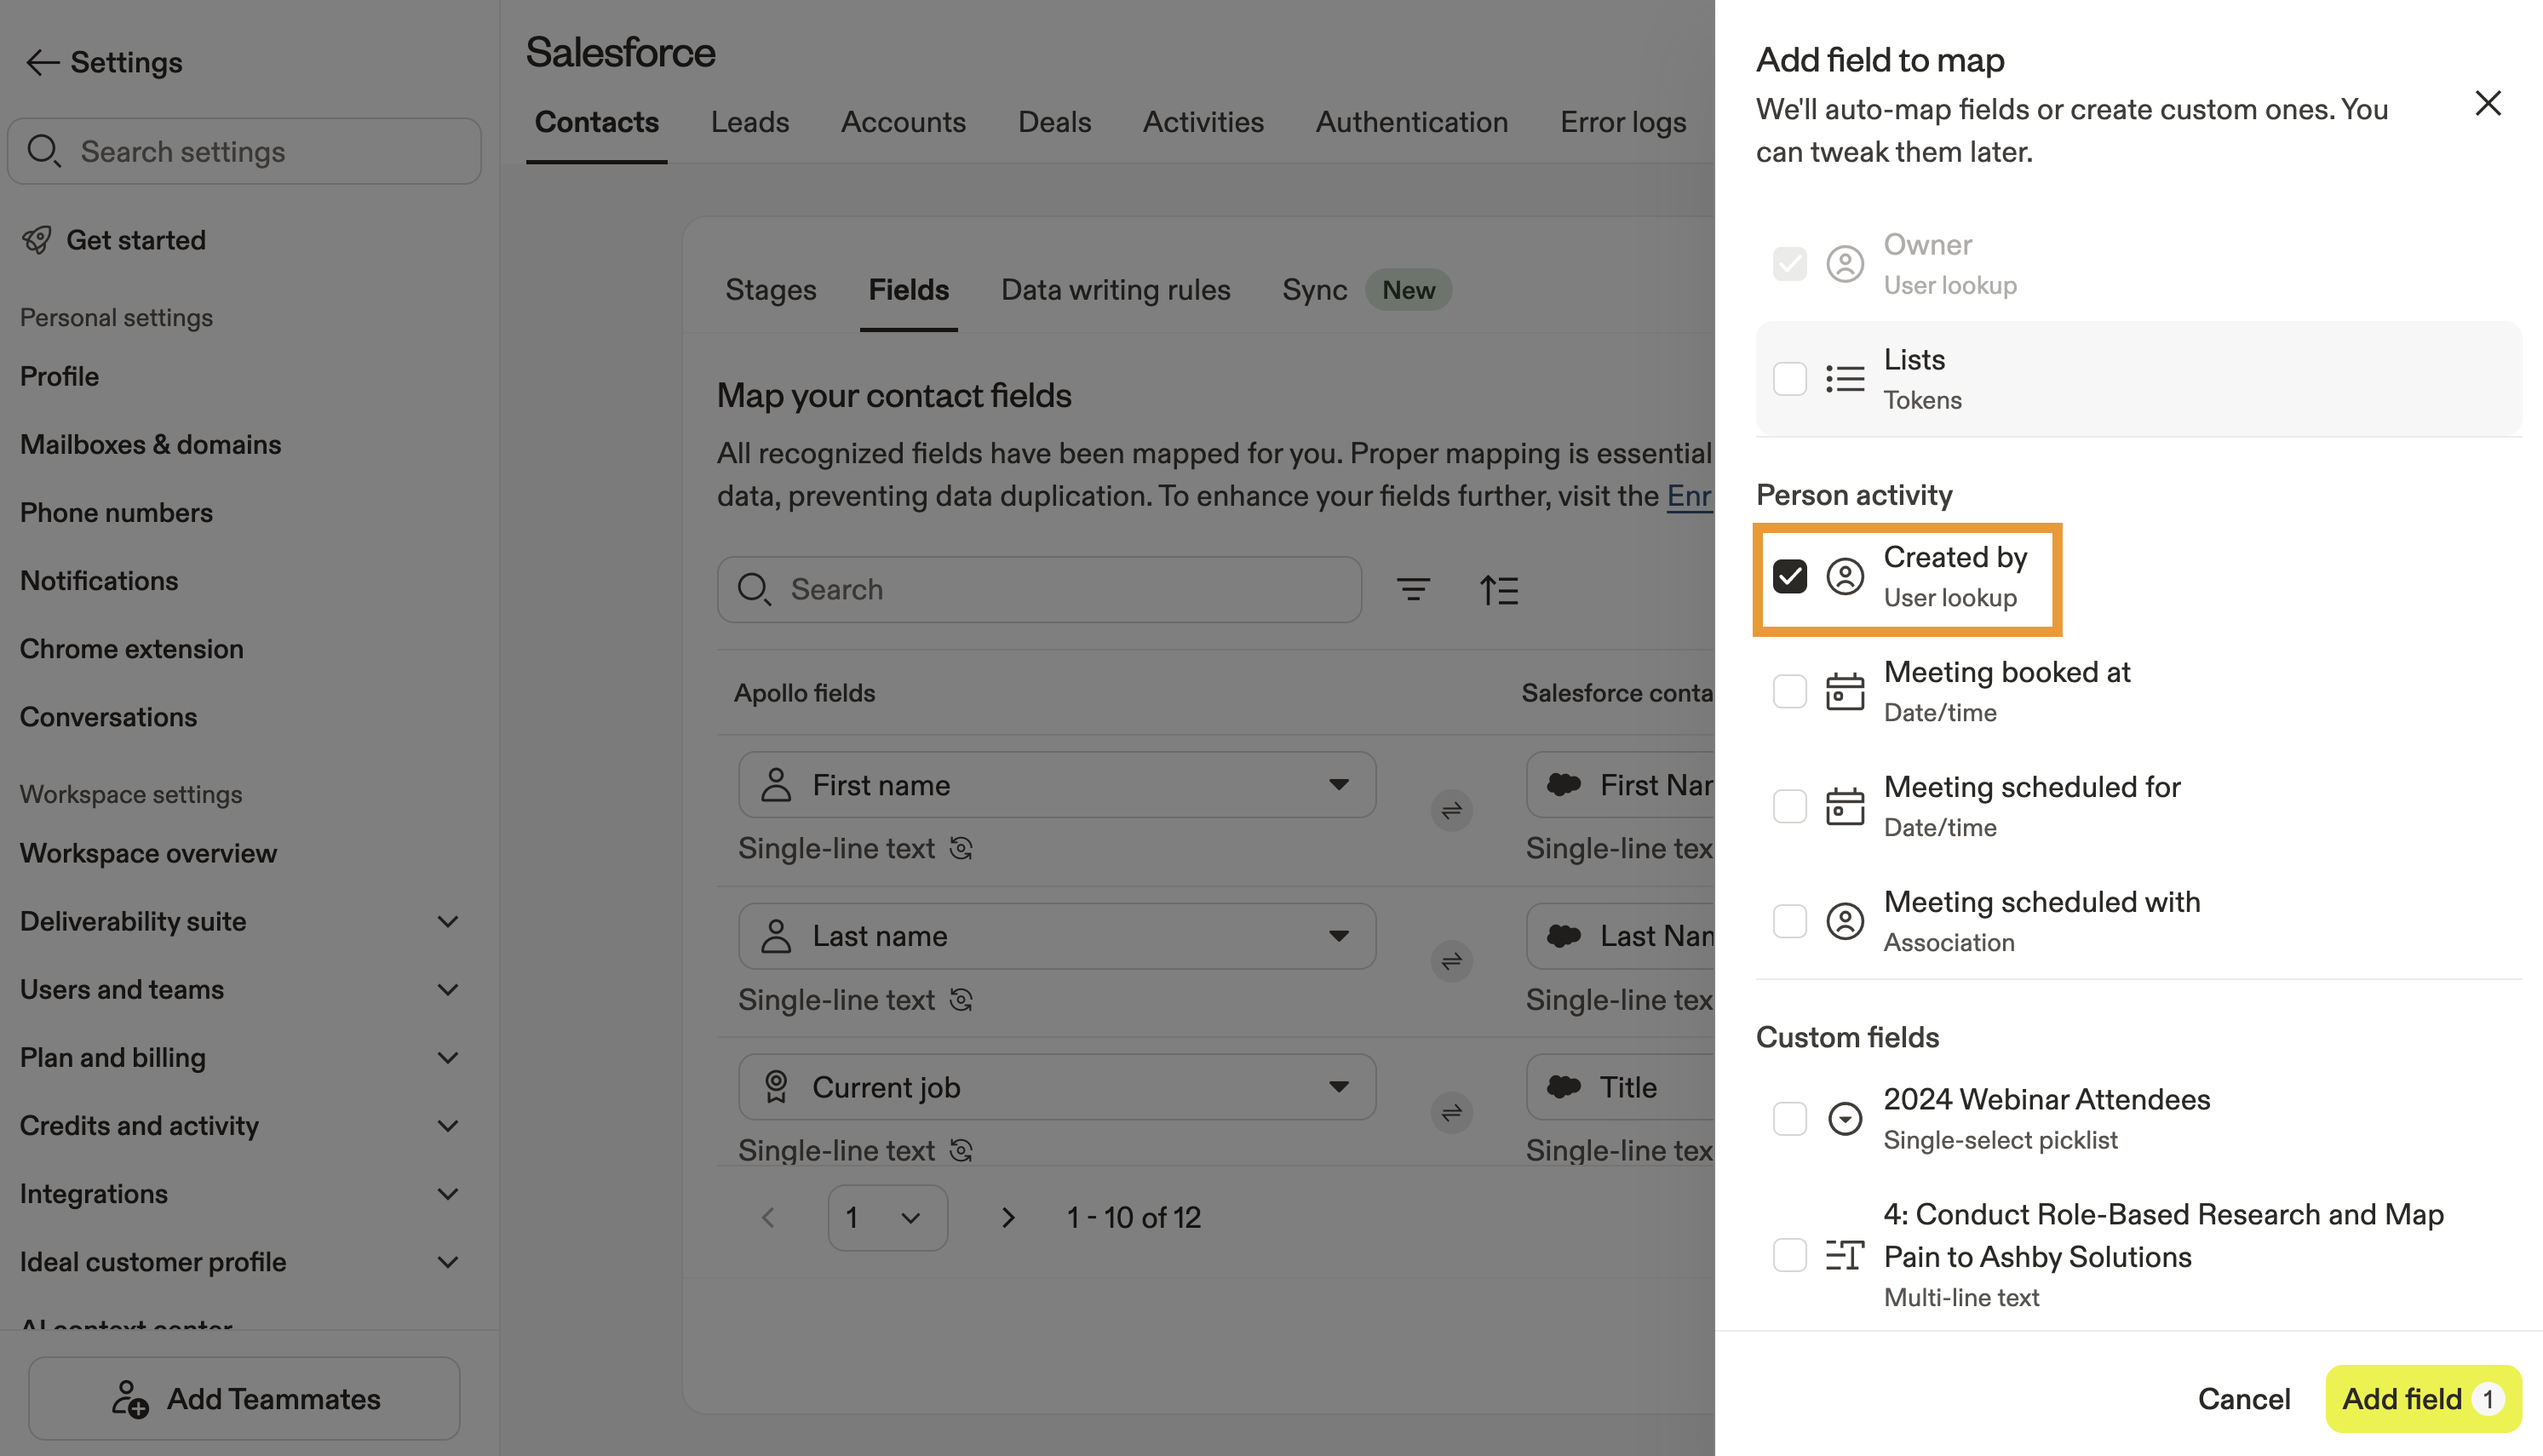Click the sync direction icon in Last name row

[x=1452, y=961]
